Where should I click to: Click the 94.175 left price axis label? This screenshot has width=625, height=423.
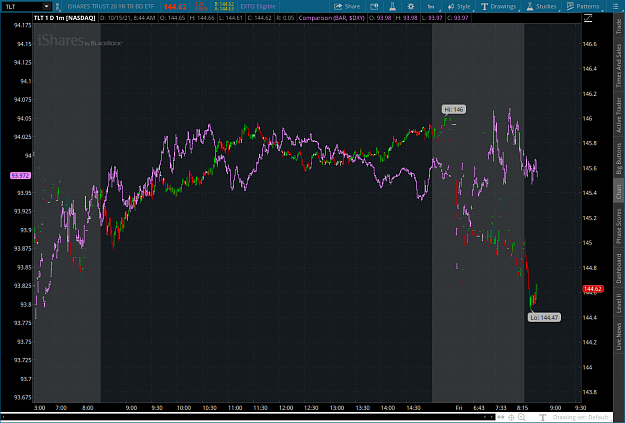22,25
